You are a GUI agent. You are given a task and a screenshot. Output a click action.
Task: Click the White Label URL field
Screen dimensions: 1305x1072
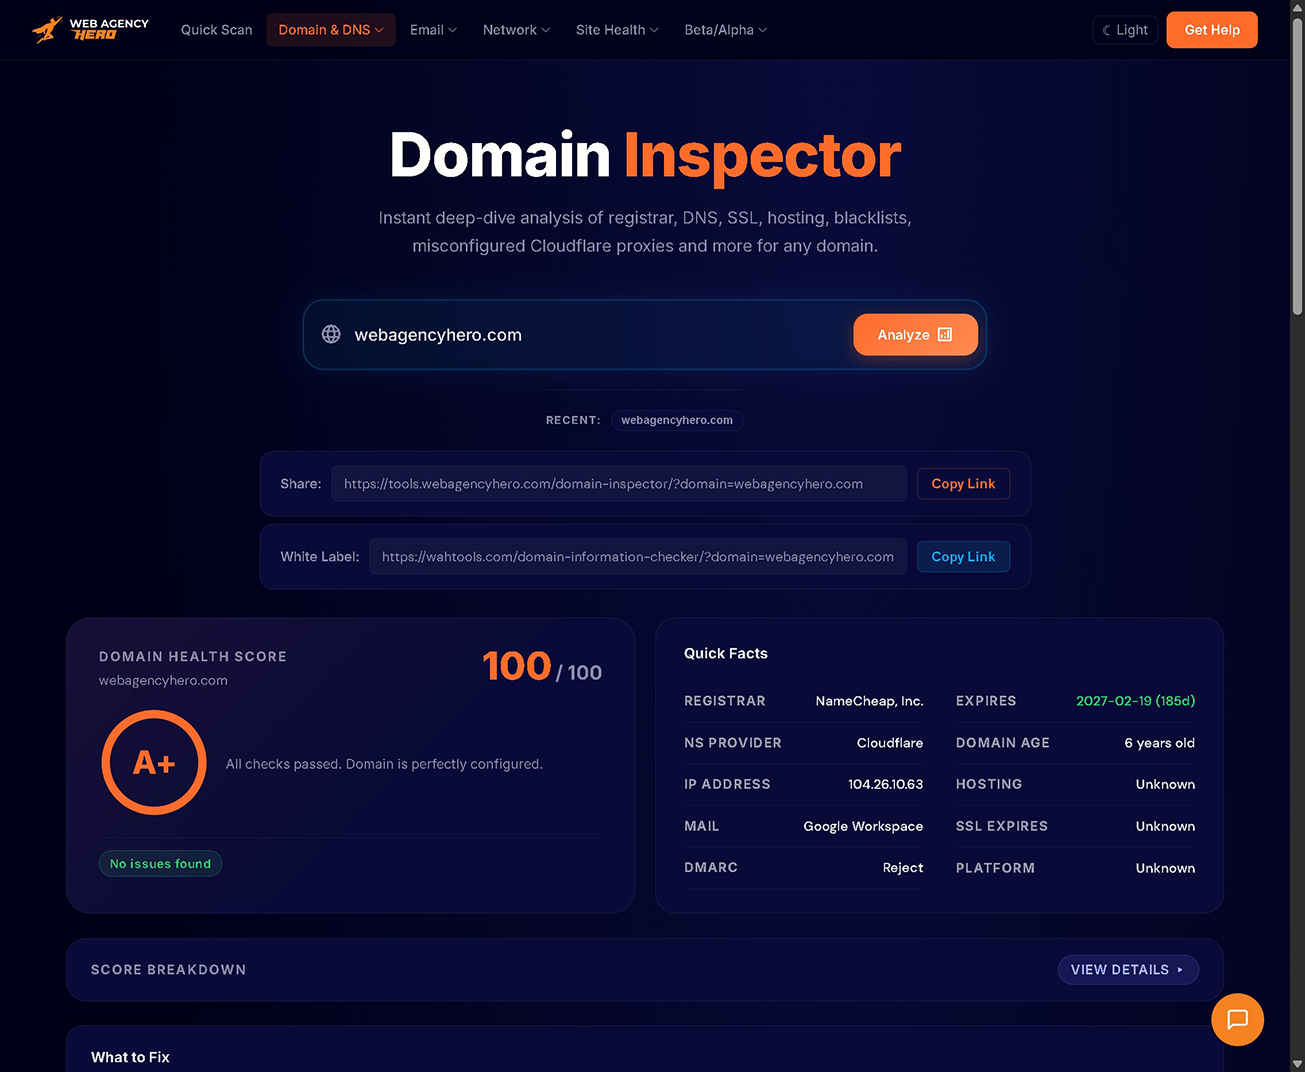[638, 557]
